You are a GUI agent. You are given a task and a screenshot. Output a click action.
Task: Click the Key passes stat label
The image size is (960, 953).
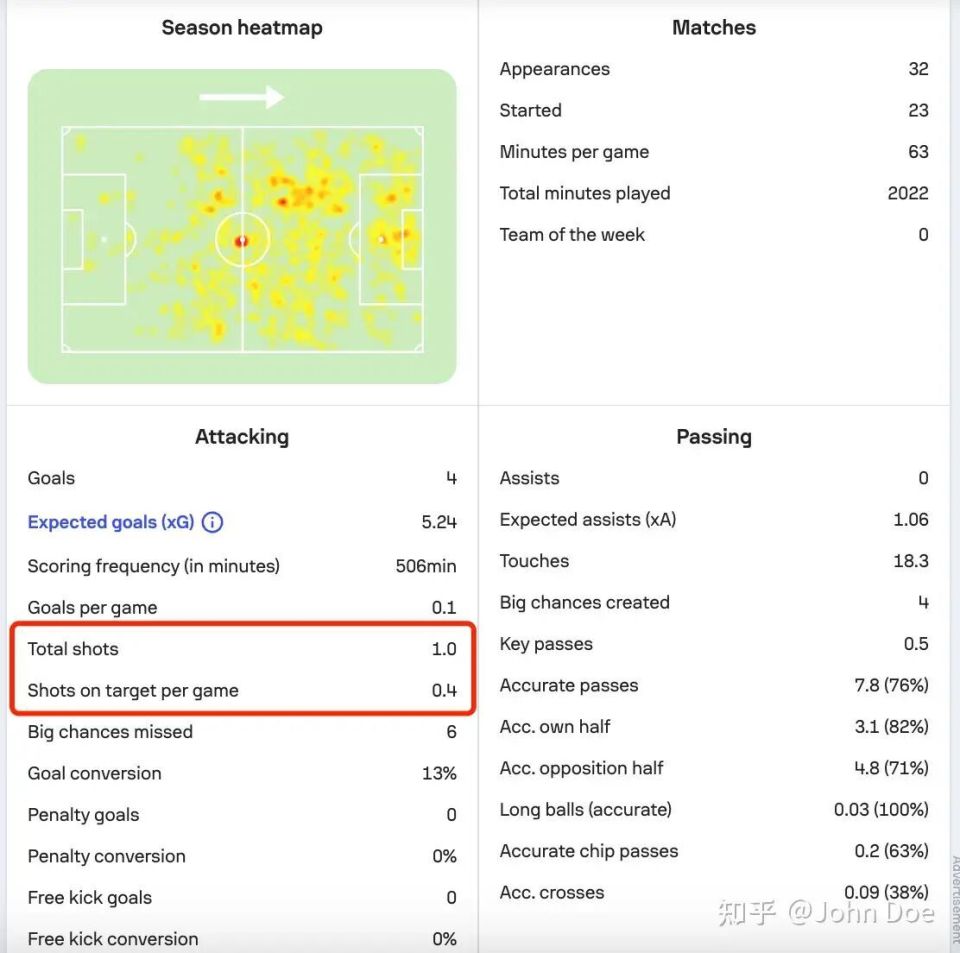pos(546,644)
